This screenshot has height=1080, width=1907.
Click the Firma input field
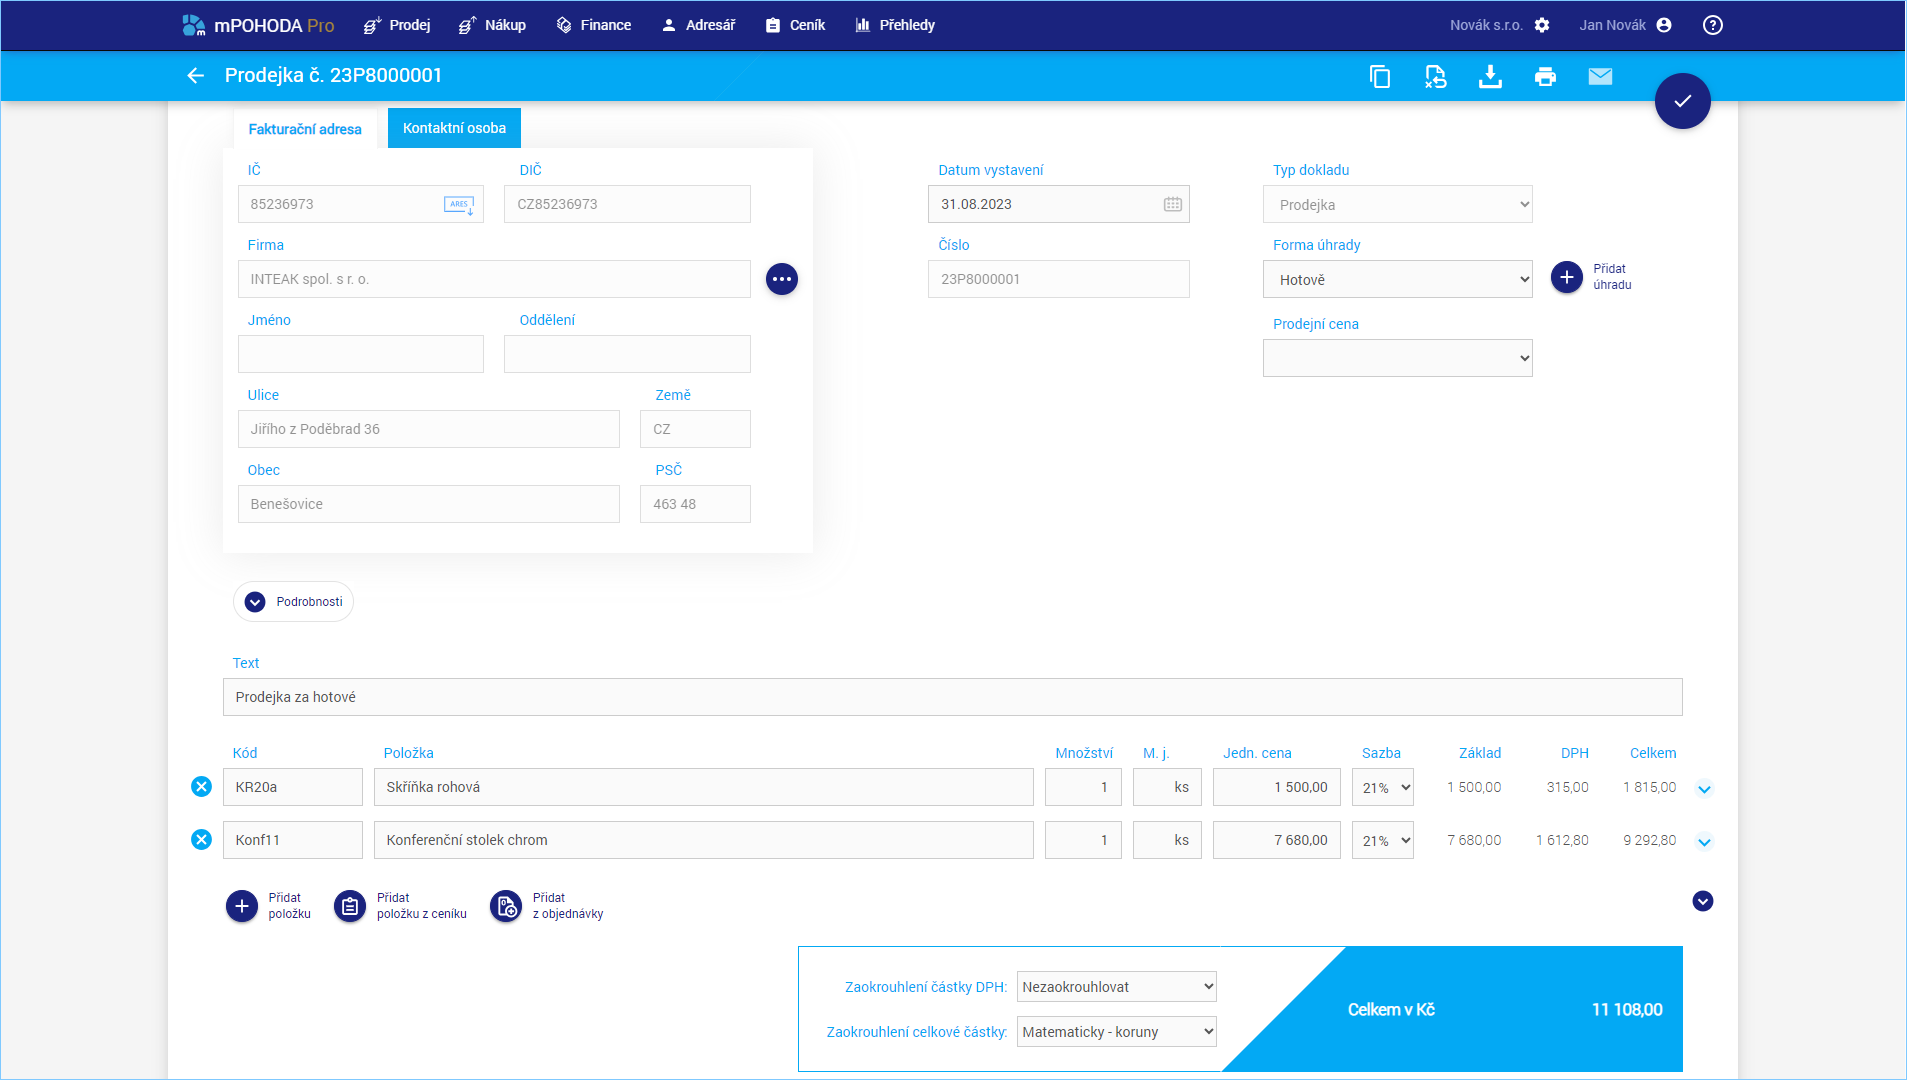[x=494, y=279]
